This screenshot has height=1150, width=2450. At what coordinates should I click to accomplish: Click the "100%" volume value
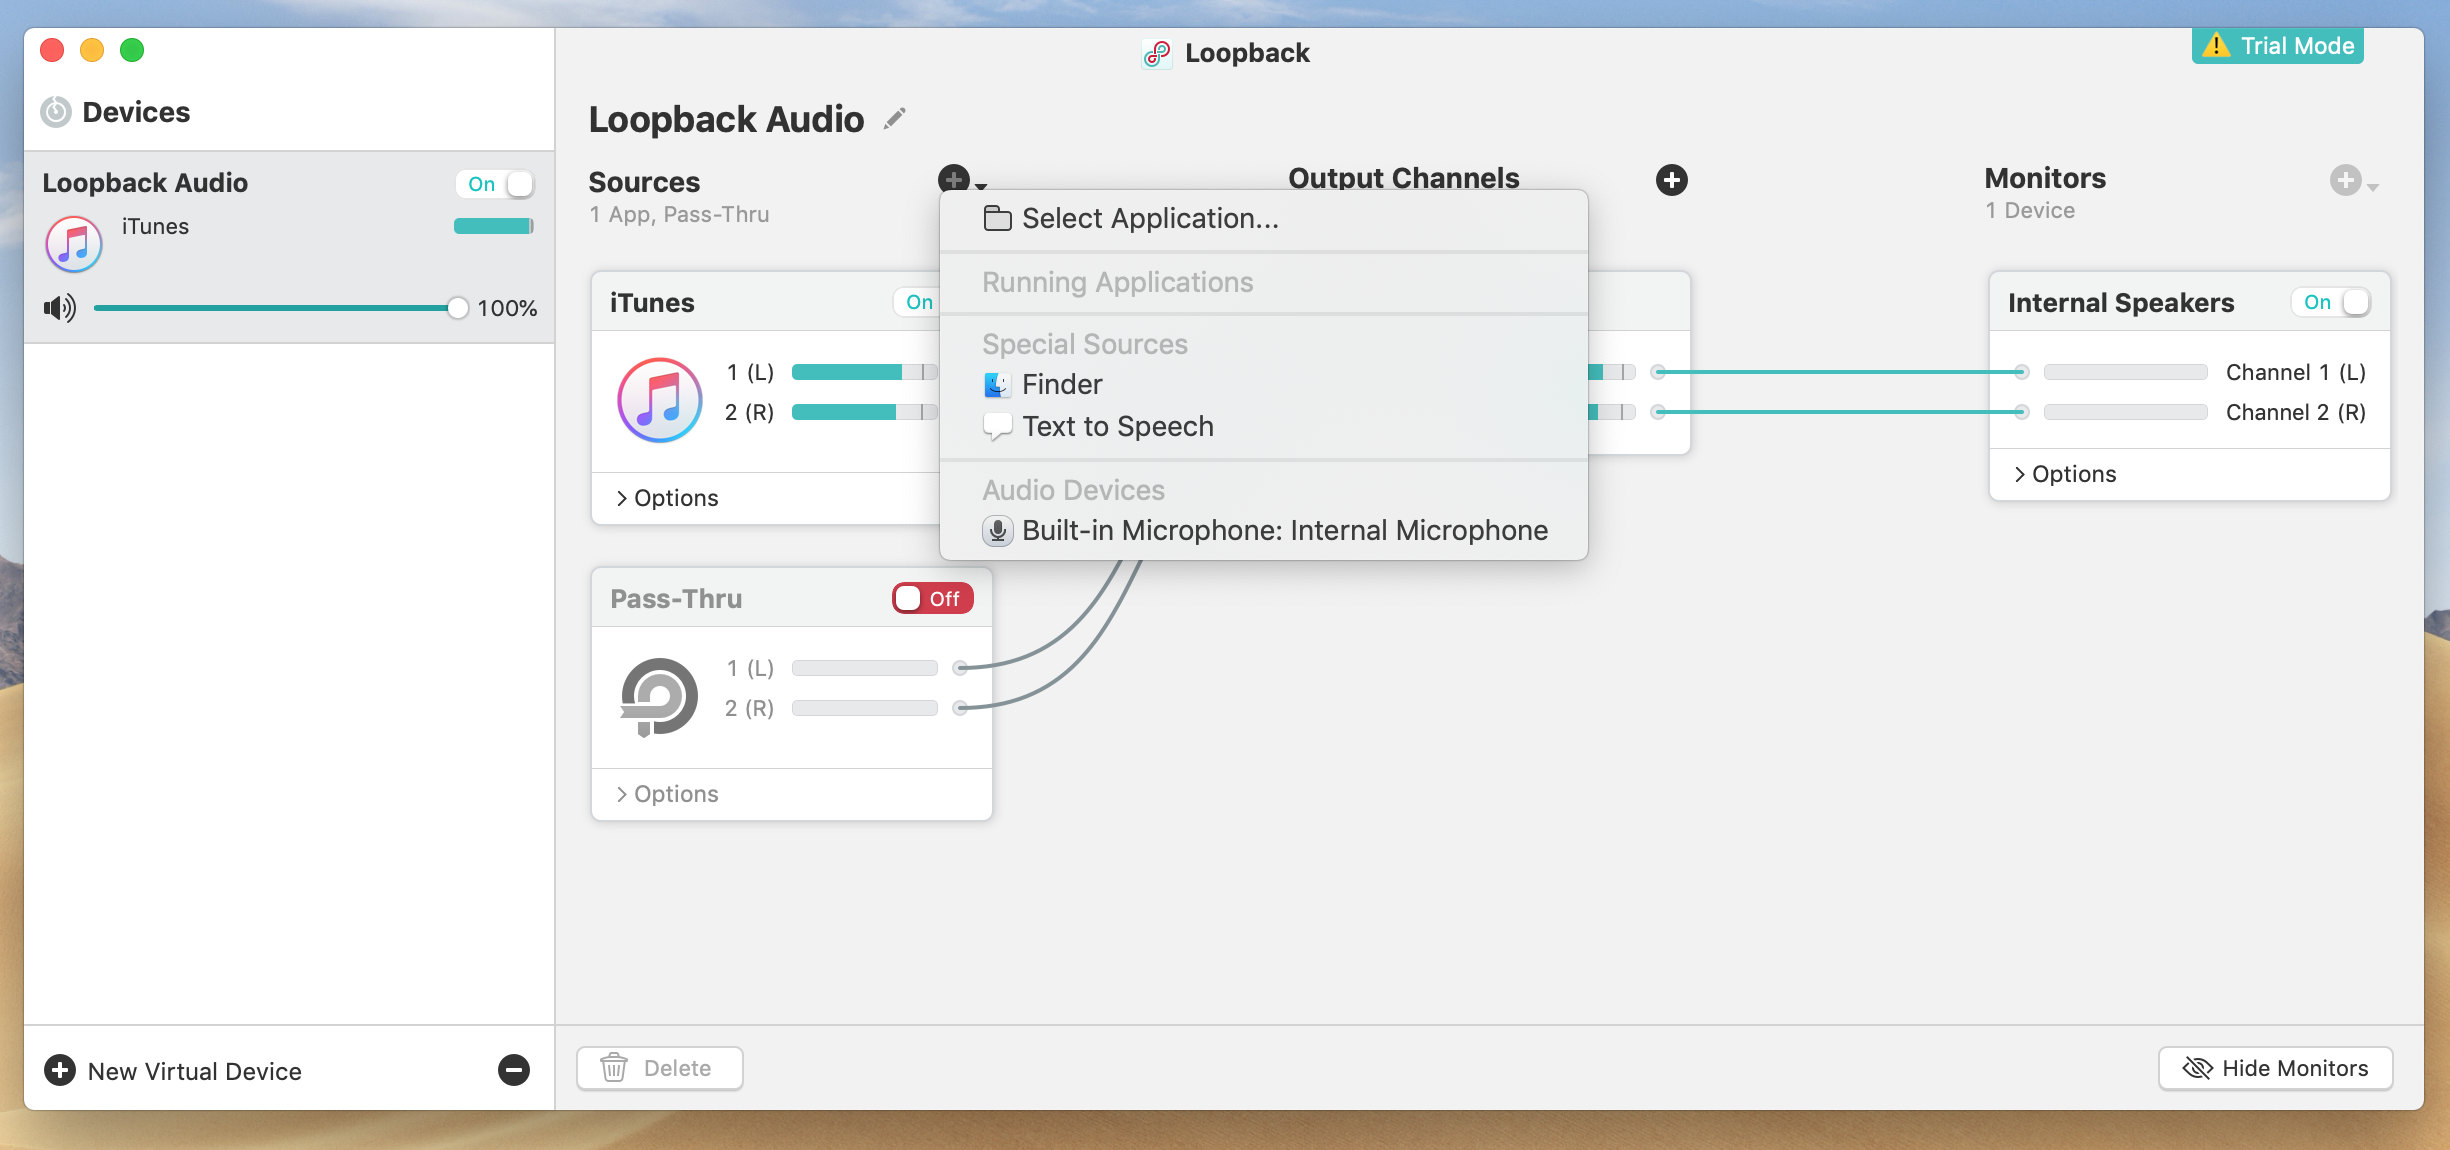point(507,308)
